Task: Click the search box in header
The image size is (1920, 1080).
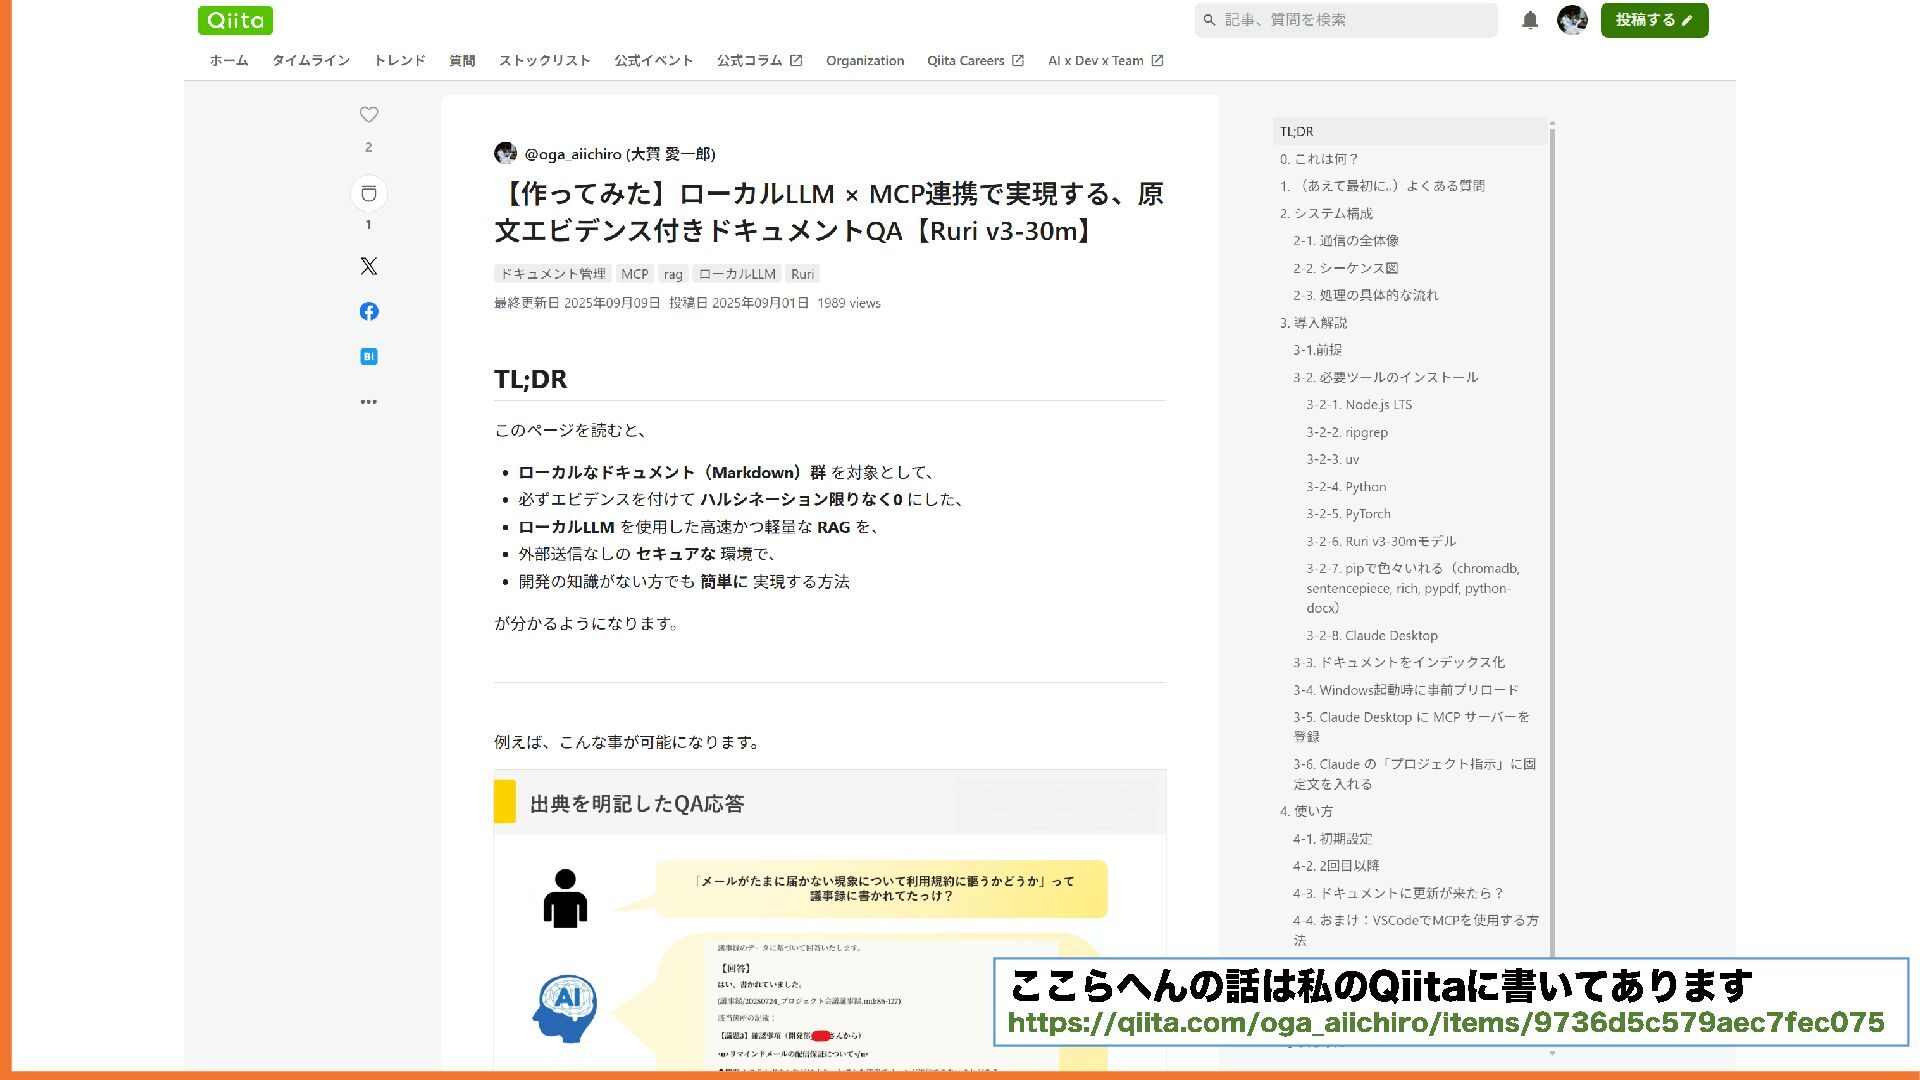Action: coord(1346,20)
